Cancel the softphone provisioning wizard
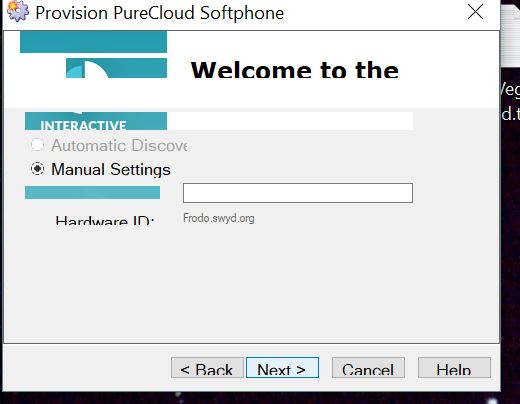 tap(368, 368)
